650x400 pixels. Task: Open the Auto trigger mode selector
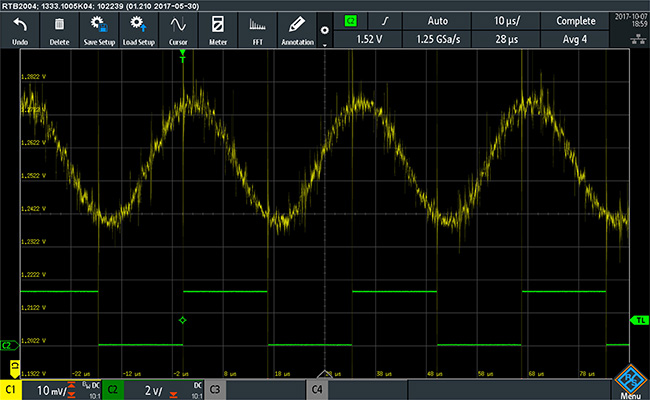click(437, 20)
